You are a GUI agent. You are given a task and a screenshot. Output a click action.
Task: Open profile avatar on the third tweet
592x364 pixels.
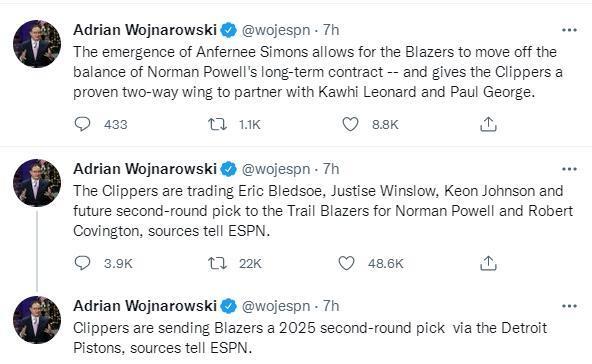pyautogui.click(x=37, y=320)
